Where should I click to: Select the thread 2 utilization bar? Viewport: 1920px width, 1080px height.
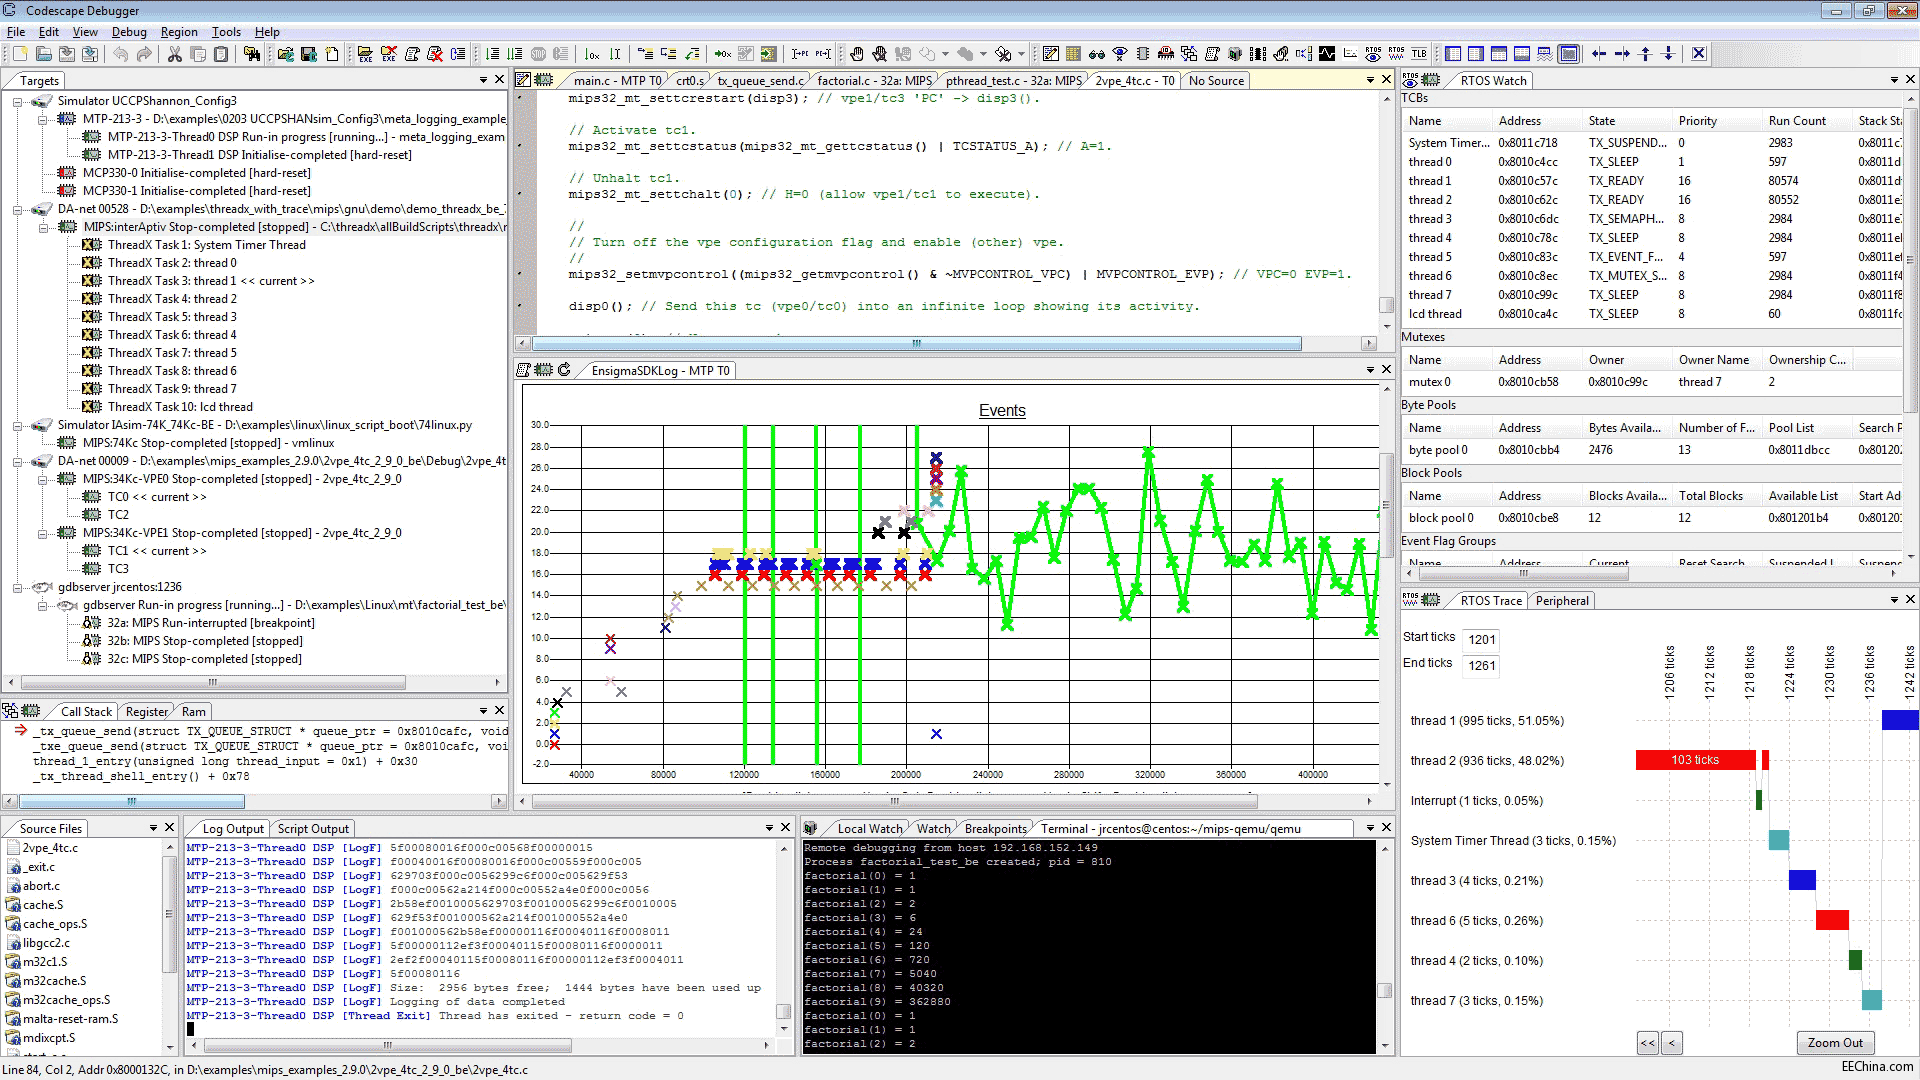(x=1695, y=760)
